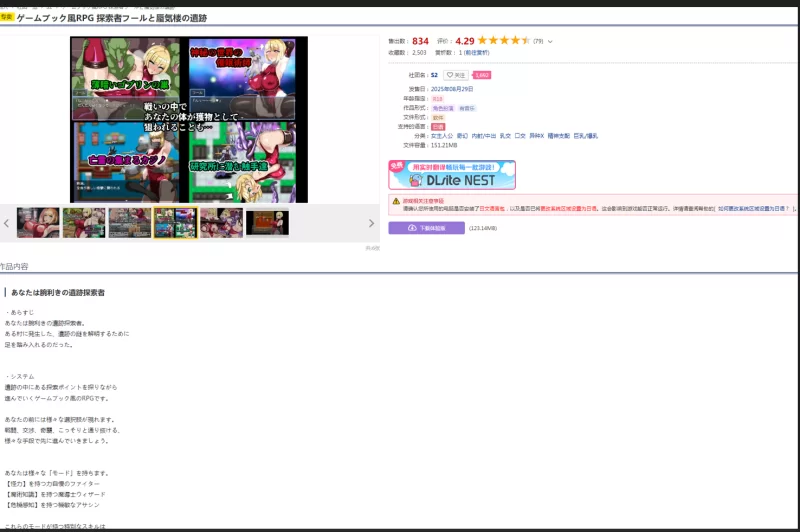800x532 pixels.
Task: Select the third preview thumbnail
Action: 130,223
